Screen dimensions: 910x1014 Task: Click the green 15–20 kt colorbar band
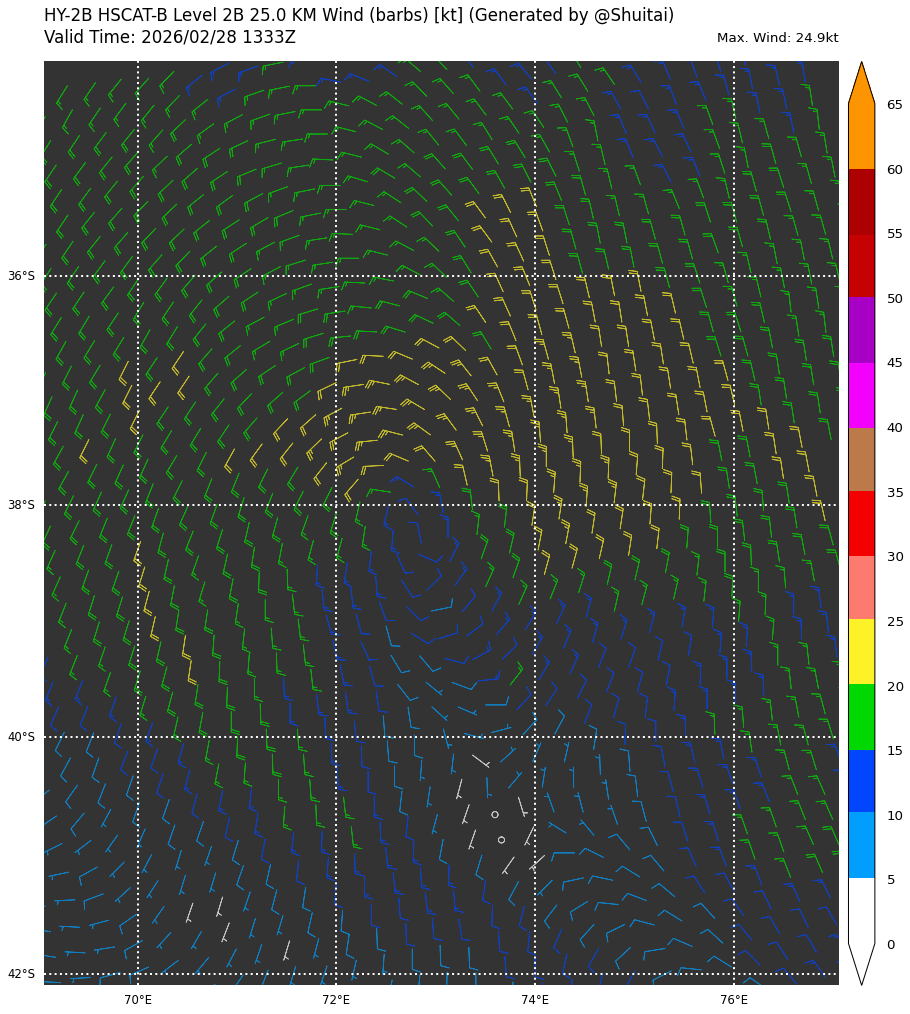(861, 716)
